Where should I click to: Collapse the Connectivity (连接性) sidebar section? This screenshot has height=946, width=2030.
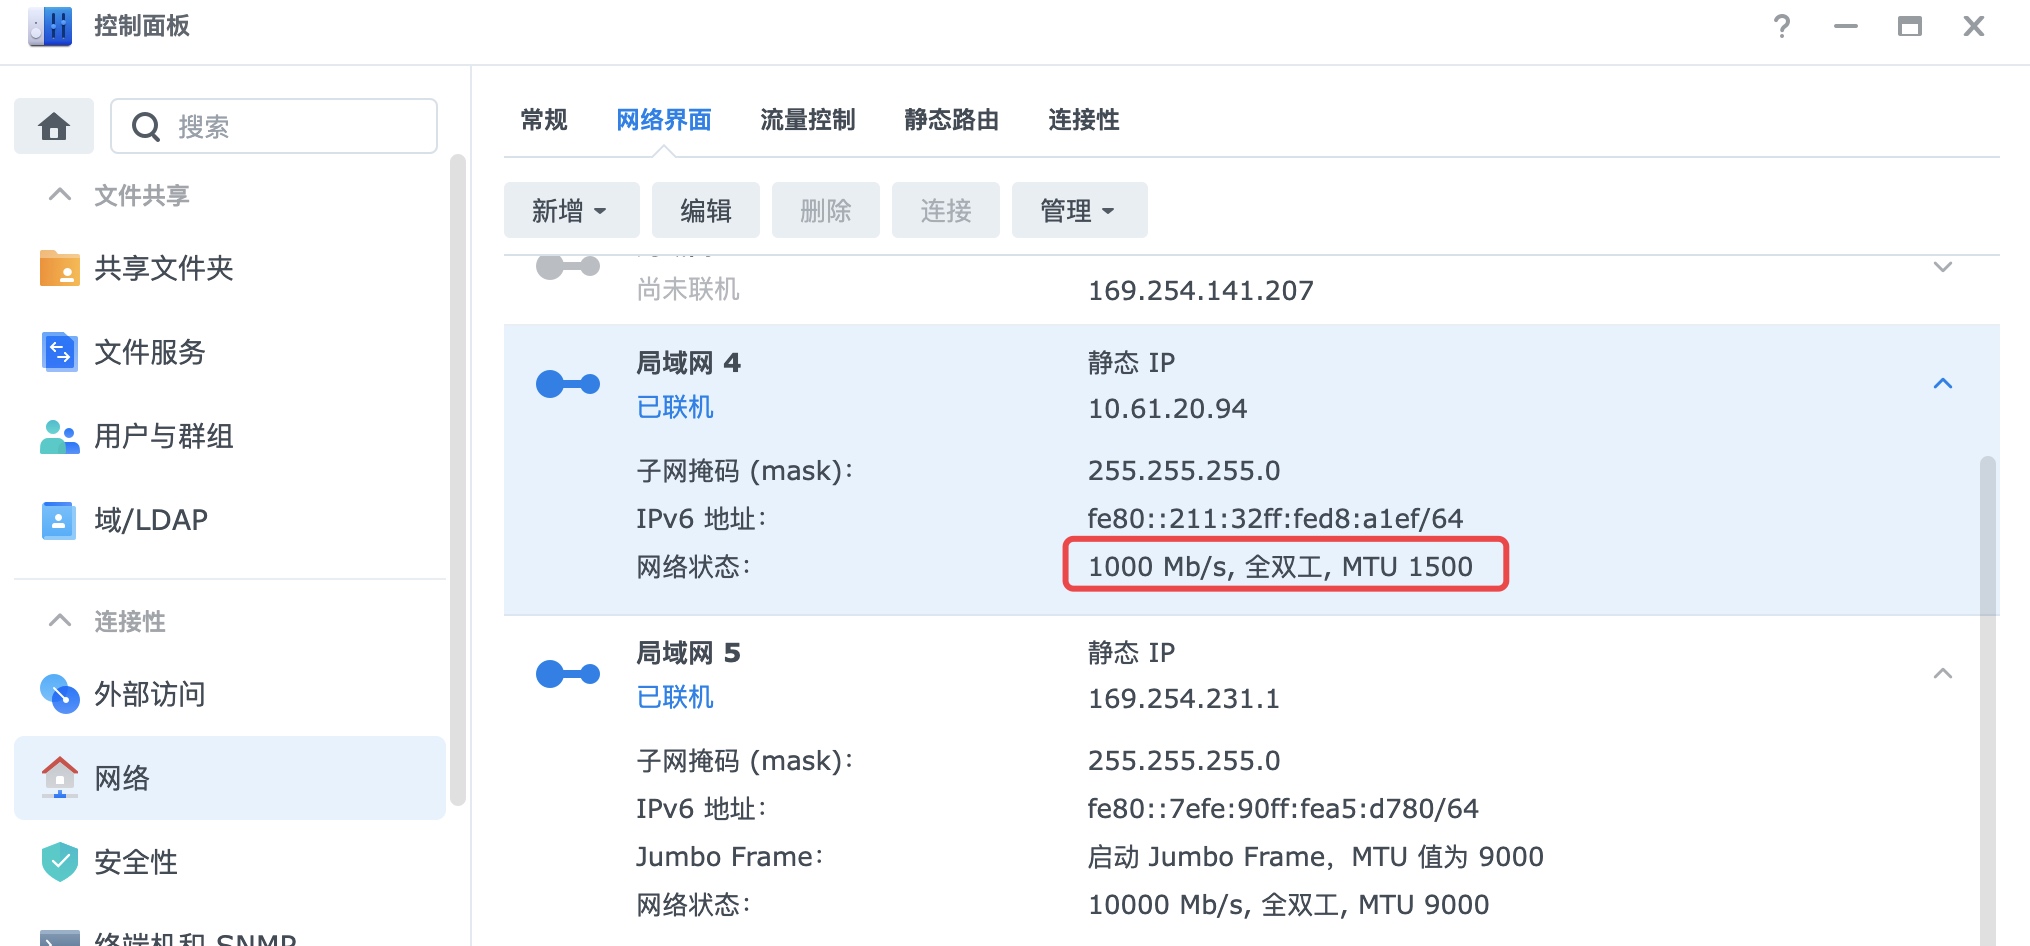click(60, 621)
